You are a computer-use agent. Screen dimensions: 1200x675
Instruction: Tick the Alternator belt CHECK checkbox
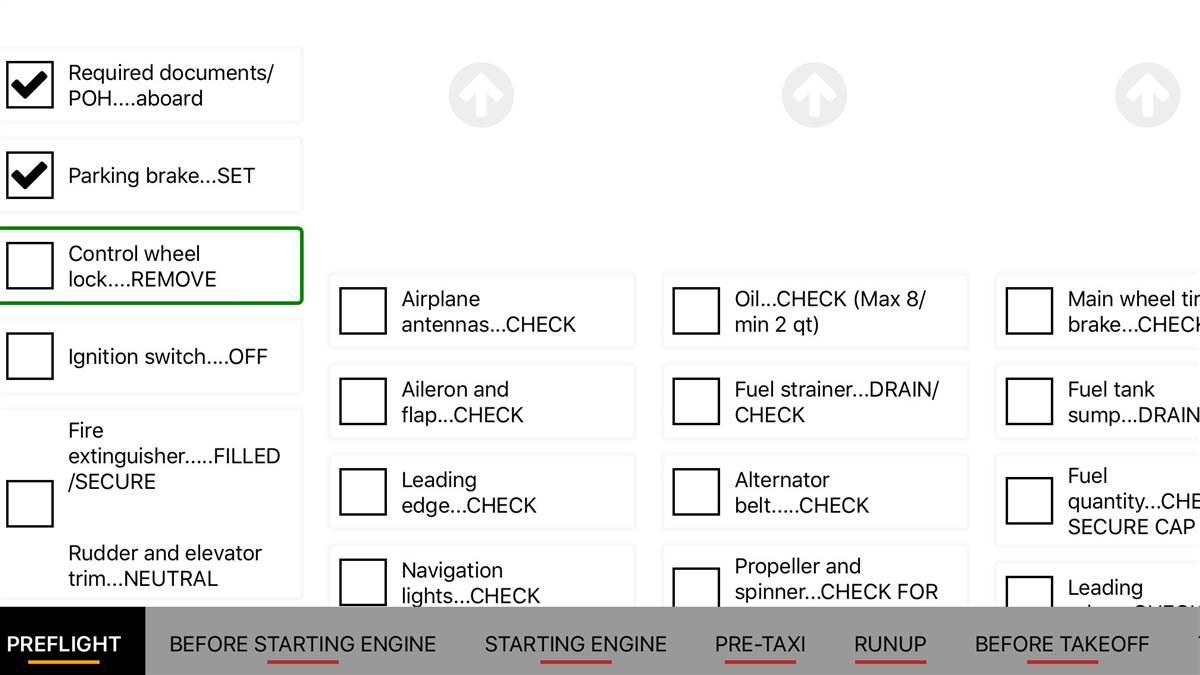point(696,492)
